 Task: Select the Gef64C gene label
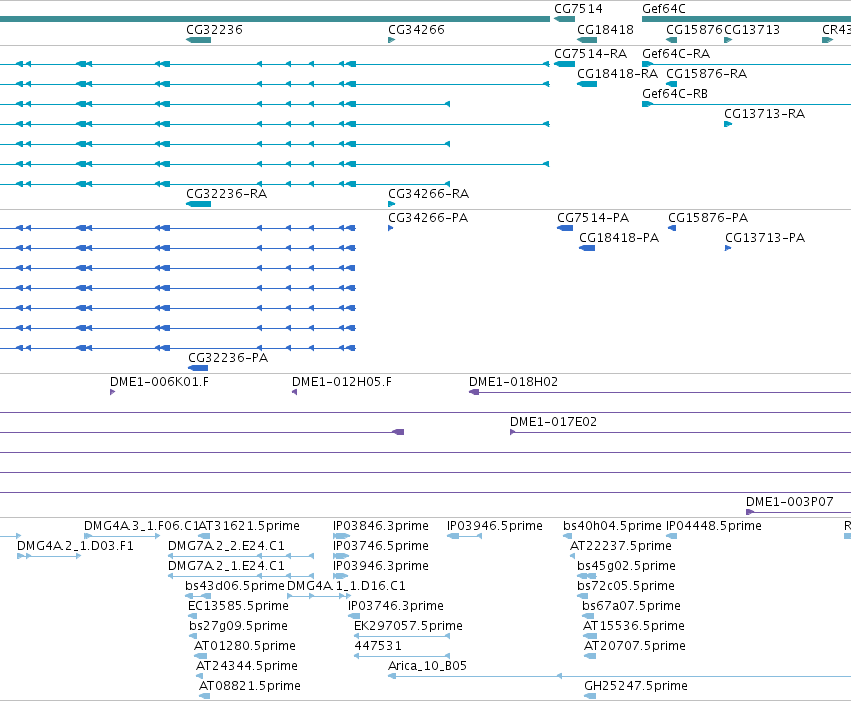click(664, 9)
